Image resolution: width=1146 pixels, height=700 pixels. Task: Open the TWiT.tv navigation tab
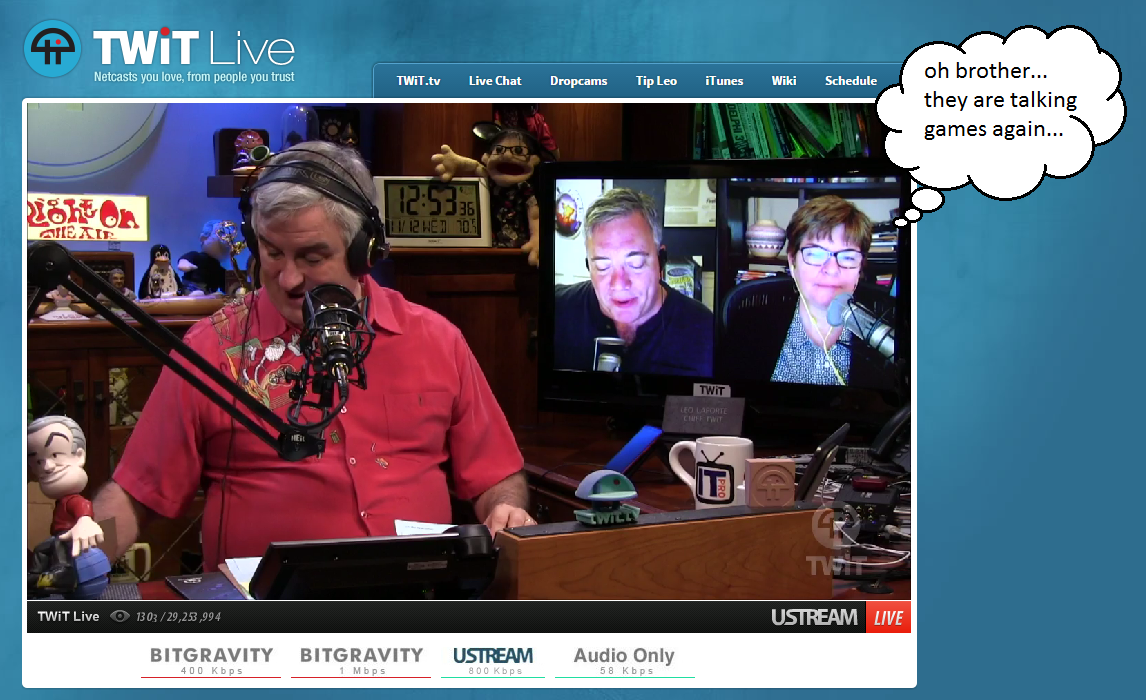click(418, 81)
